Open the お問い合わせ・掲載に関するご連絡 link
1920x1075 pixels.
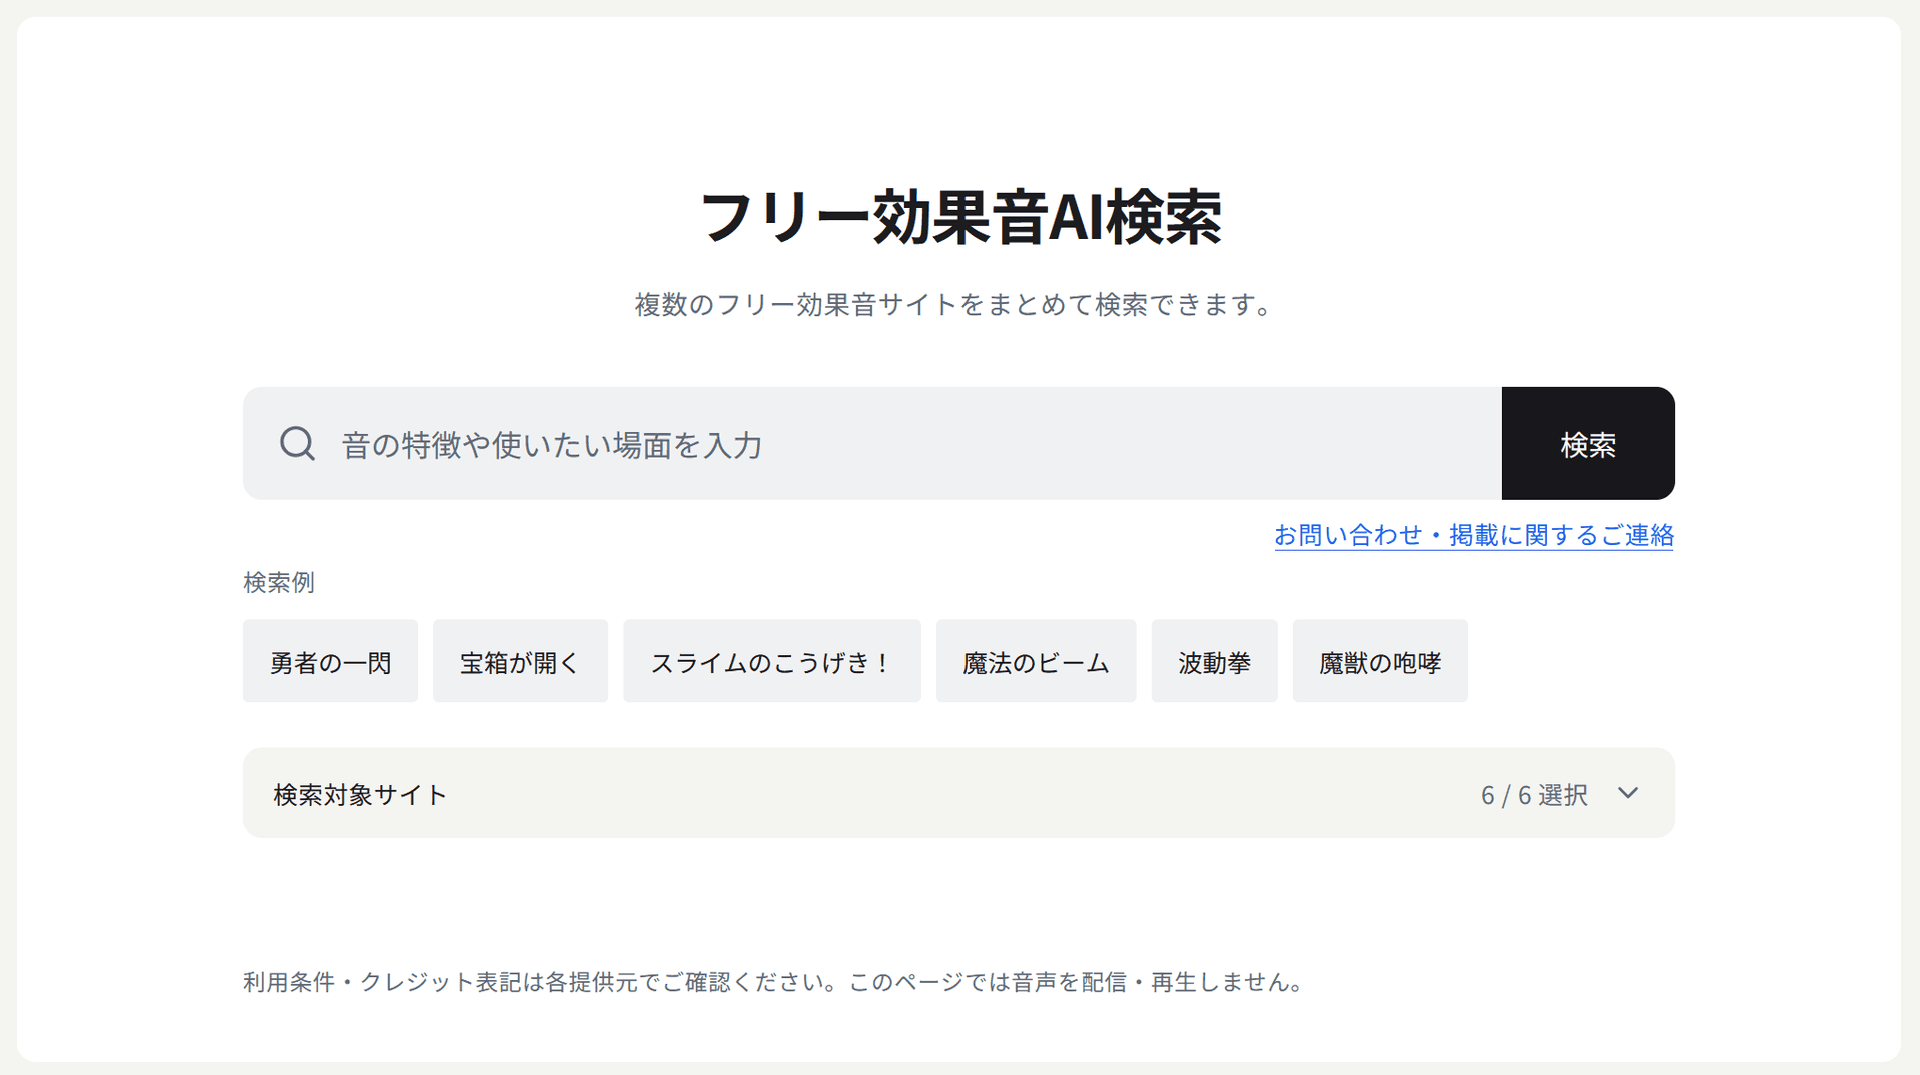[1474, 535]
